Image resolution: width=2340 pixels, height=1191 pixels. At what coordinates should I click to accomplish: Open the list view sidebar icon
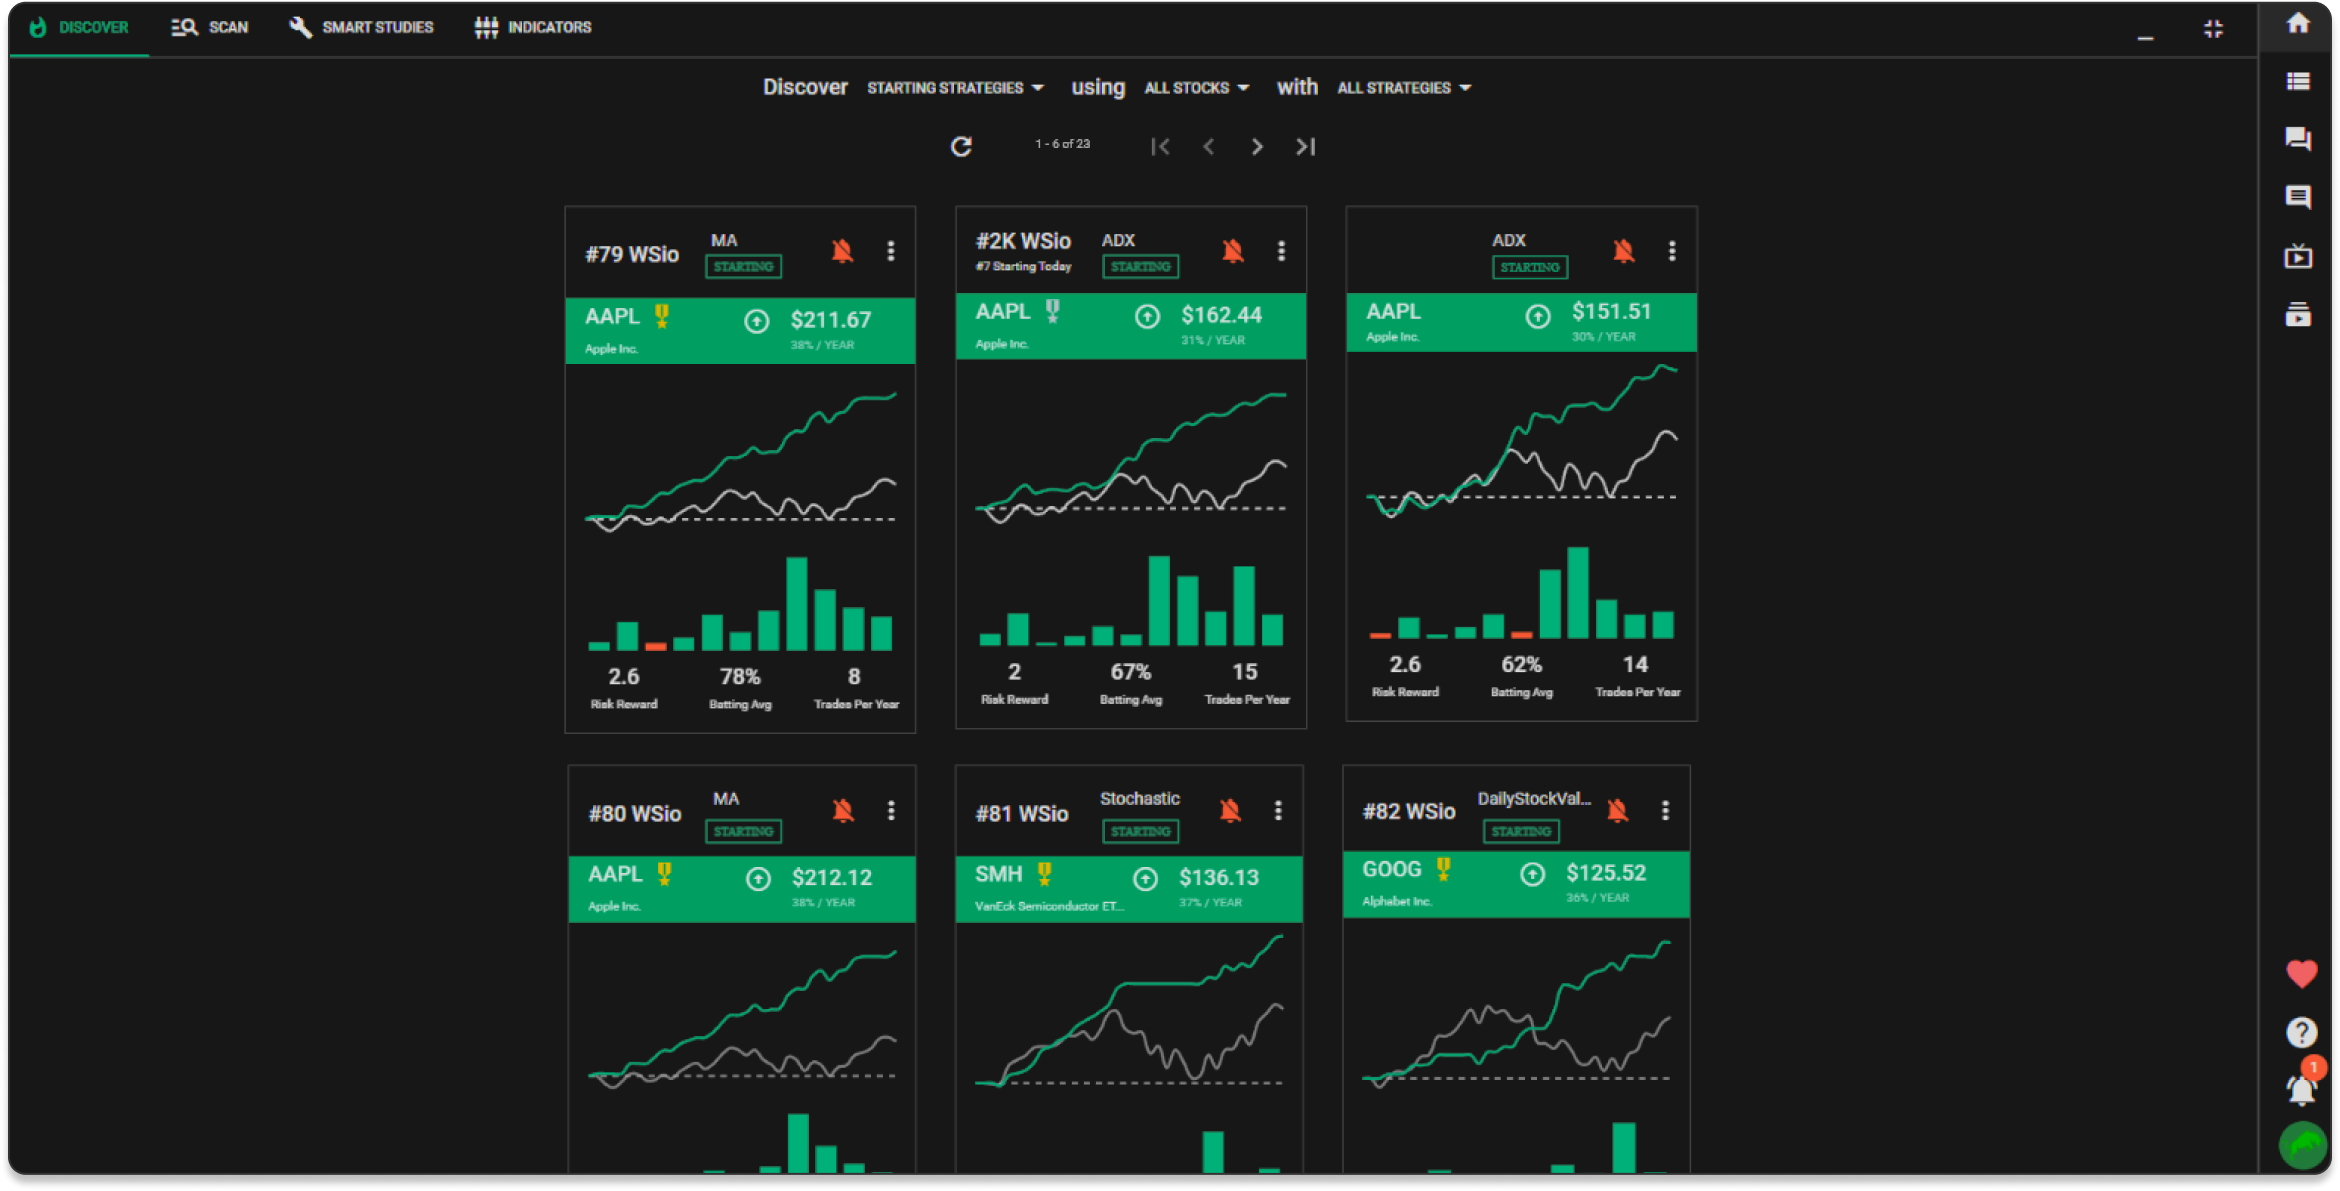pos(2298,81)
